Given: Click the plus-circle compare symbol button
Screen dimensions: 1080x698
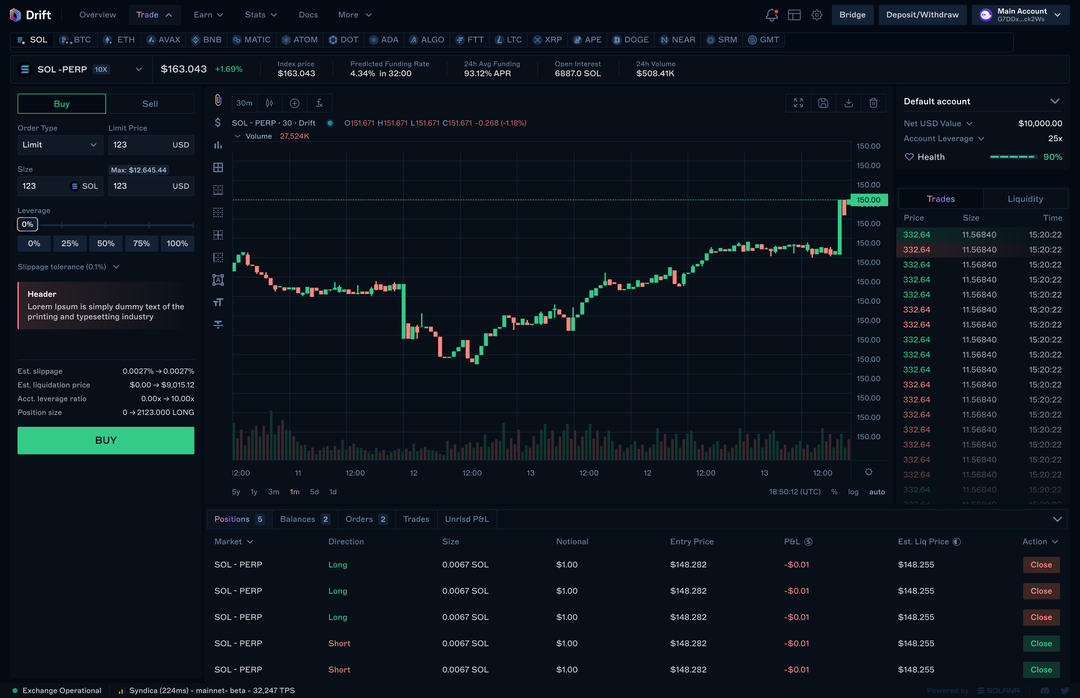Looking at the screenshot, I should [294, 103].
